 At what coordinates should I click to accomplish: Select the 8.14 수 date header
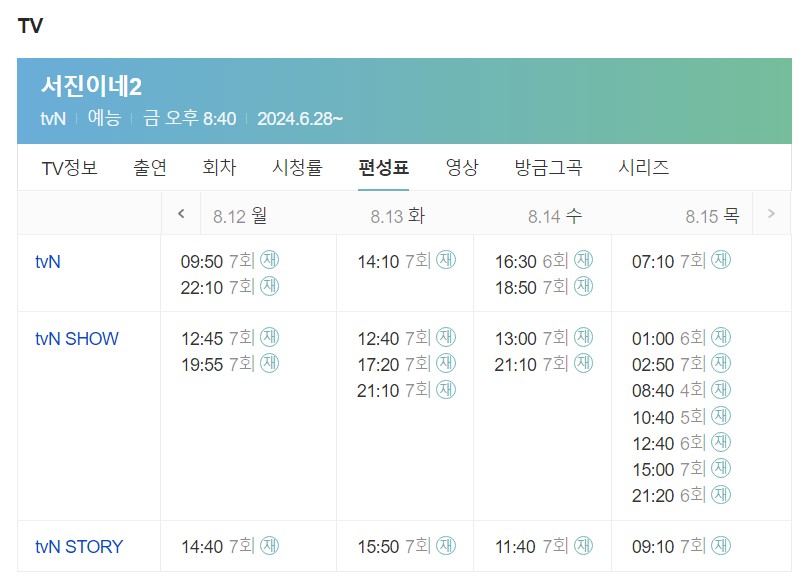pyautogui.click(x=555, y=216)
